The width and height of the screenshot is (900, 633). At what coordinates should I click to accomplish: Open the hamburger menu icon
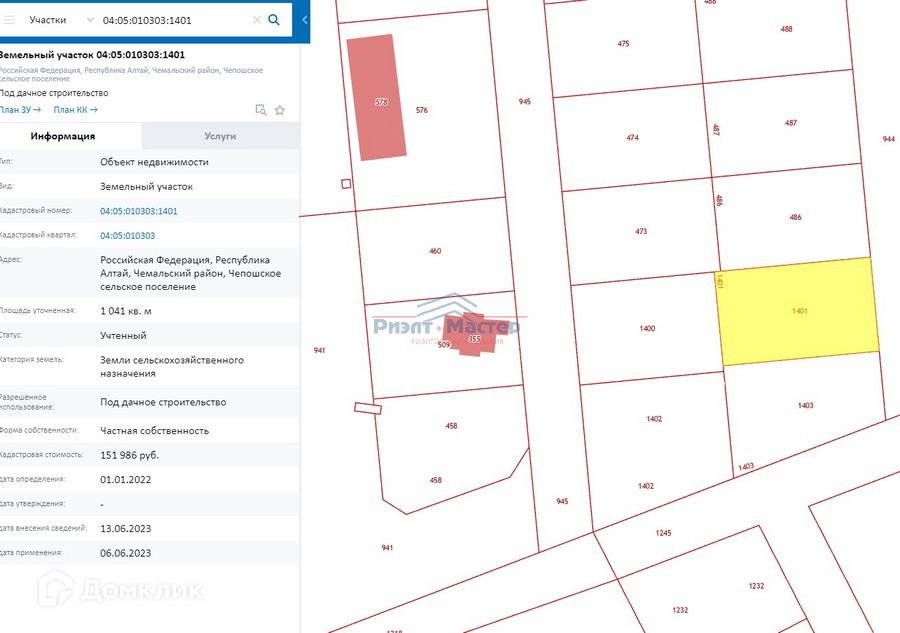click(x=9, y=20)
